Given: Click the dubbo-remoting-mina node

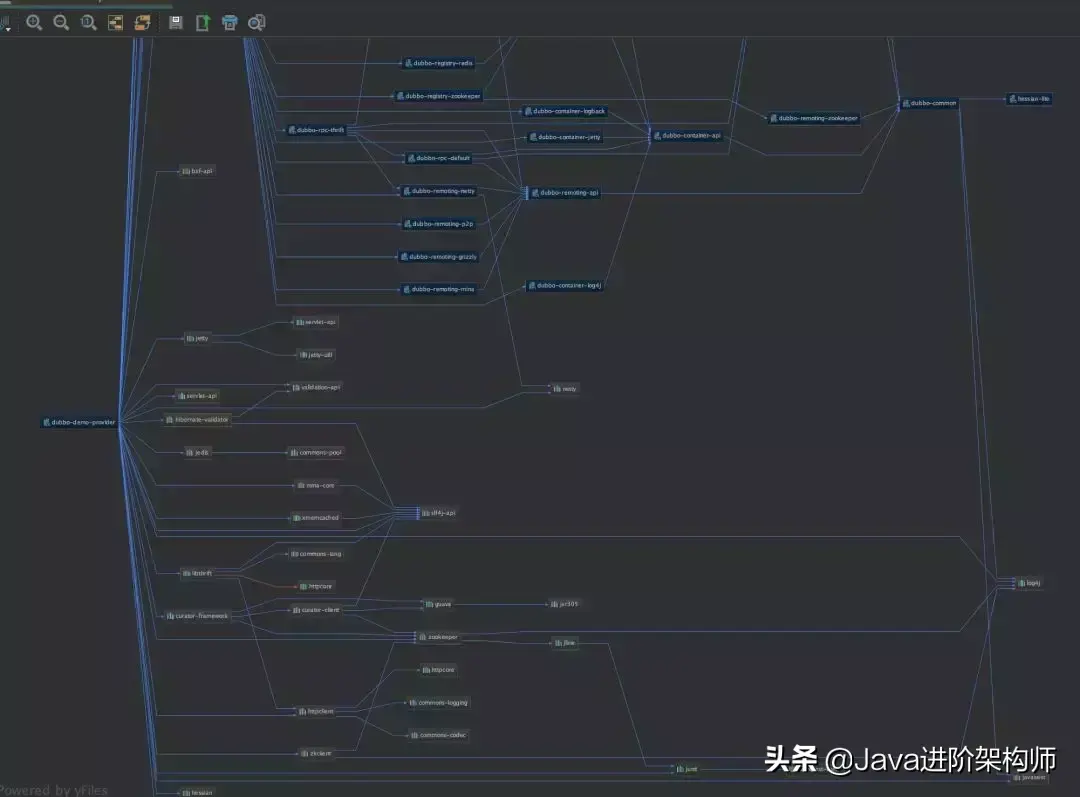Looking at the screenshot, I should pyautogui.click(x=439, y=289).
